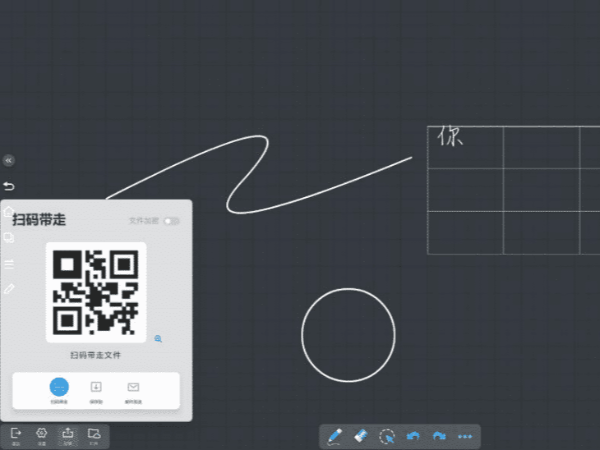
Task: Choose the scan-to-take-away share option
Action: pyautogui.click(x=59, y=388)
